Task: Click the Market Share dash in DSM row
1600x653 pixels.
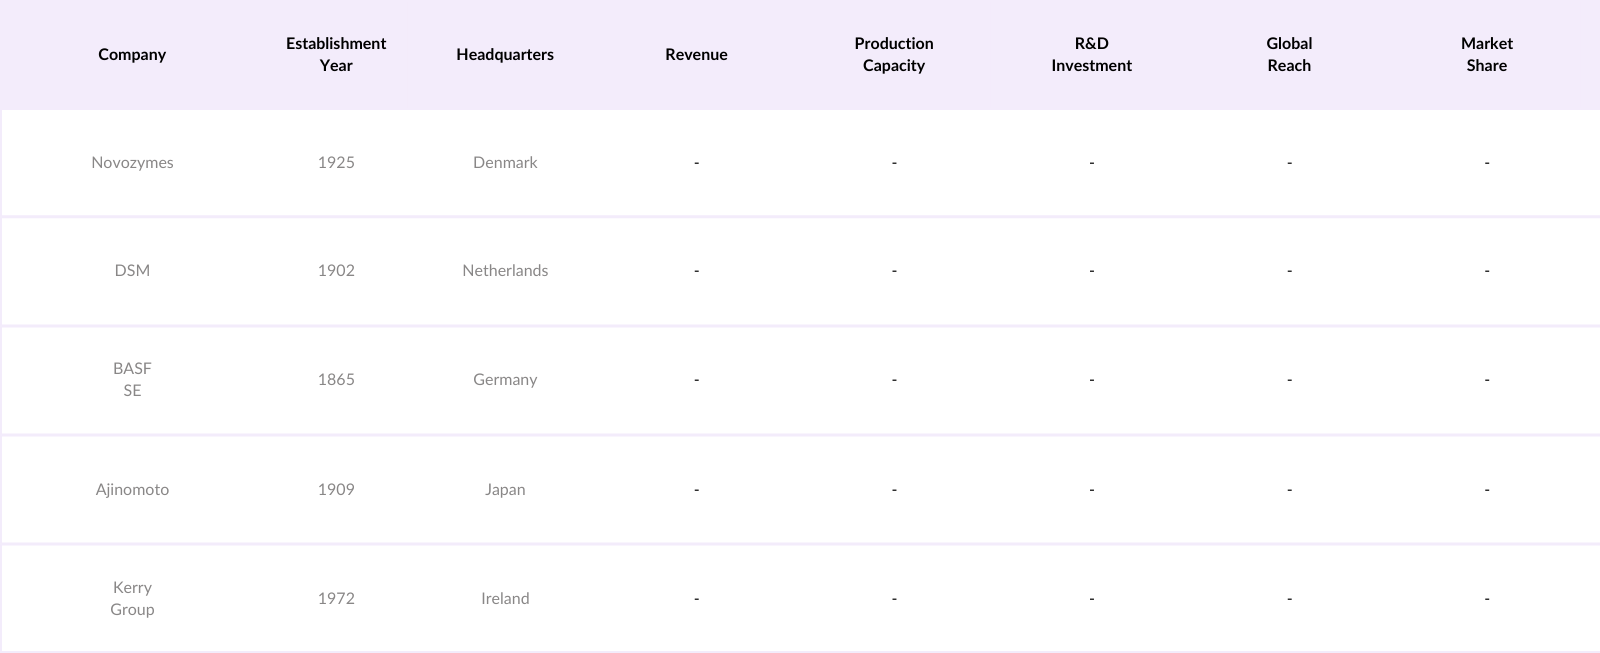Action: pos(1487,270)
